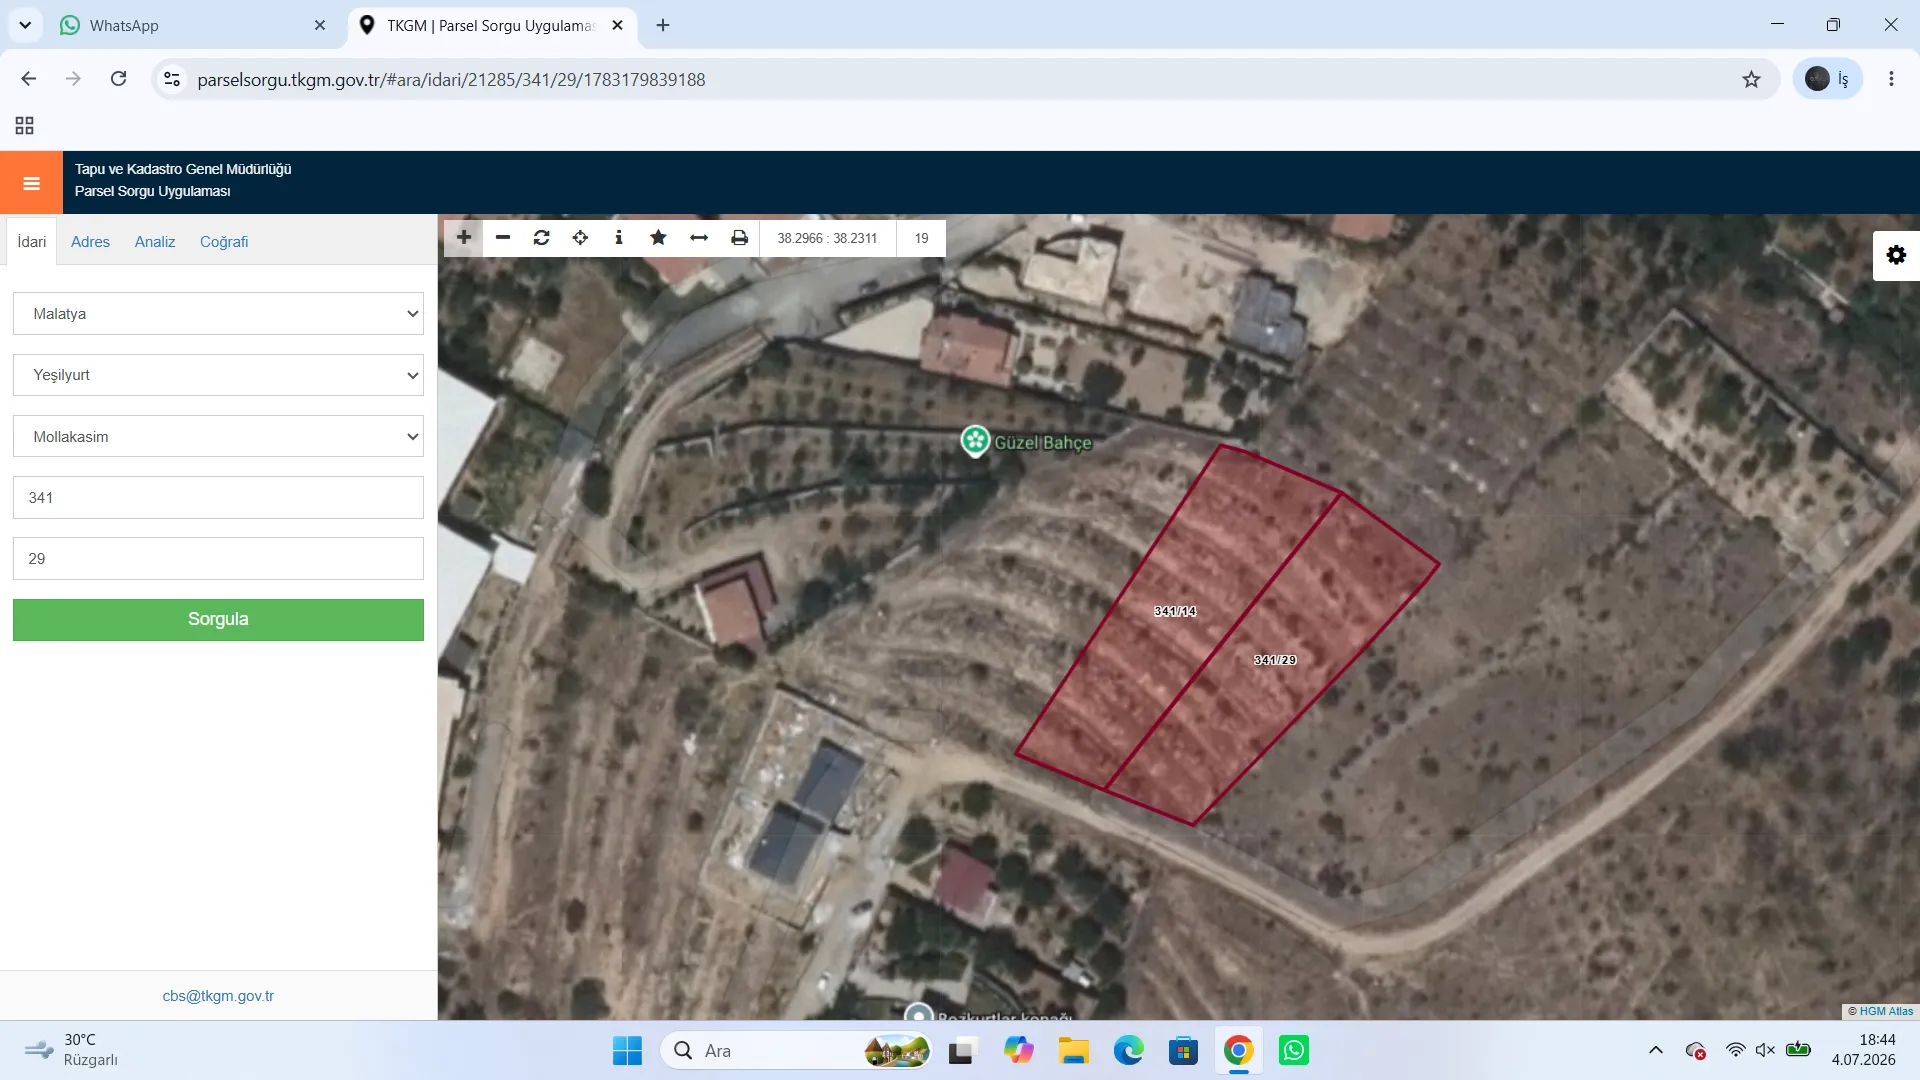Click parcel label 341/29 on map
The height and width of the screenshot is (1080, 1920).
[x=1275, y=660]
